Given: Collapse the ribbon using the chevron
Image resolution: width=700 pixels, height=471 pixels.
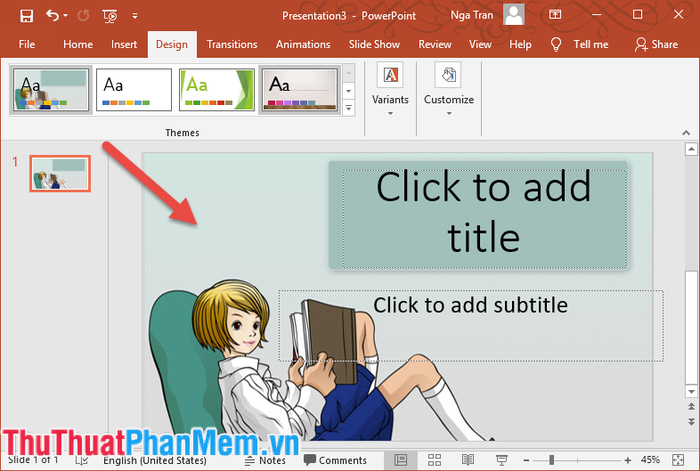Looking at the screenshot, I should pyautogui.click(x=686, y=133).
